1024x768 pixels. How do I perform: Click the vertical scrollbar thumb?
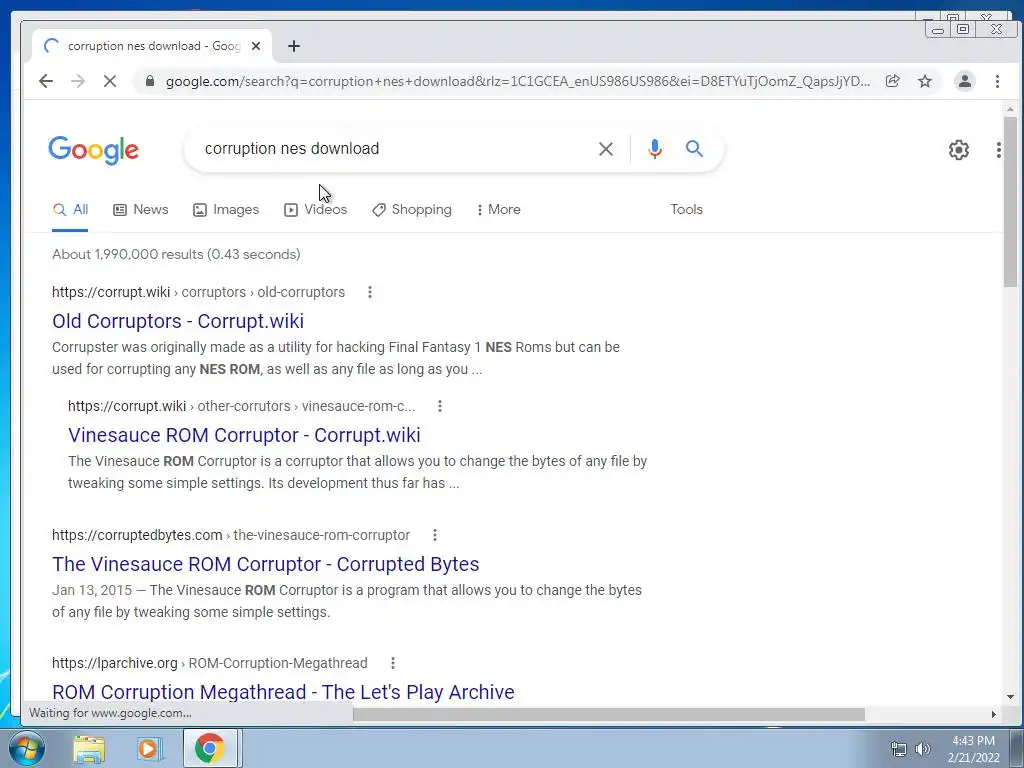[1010, 201]
